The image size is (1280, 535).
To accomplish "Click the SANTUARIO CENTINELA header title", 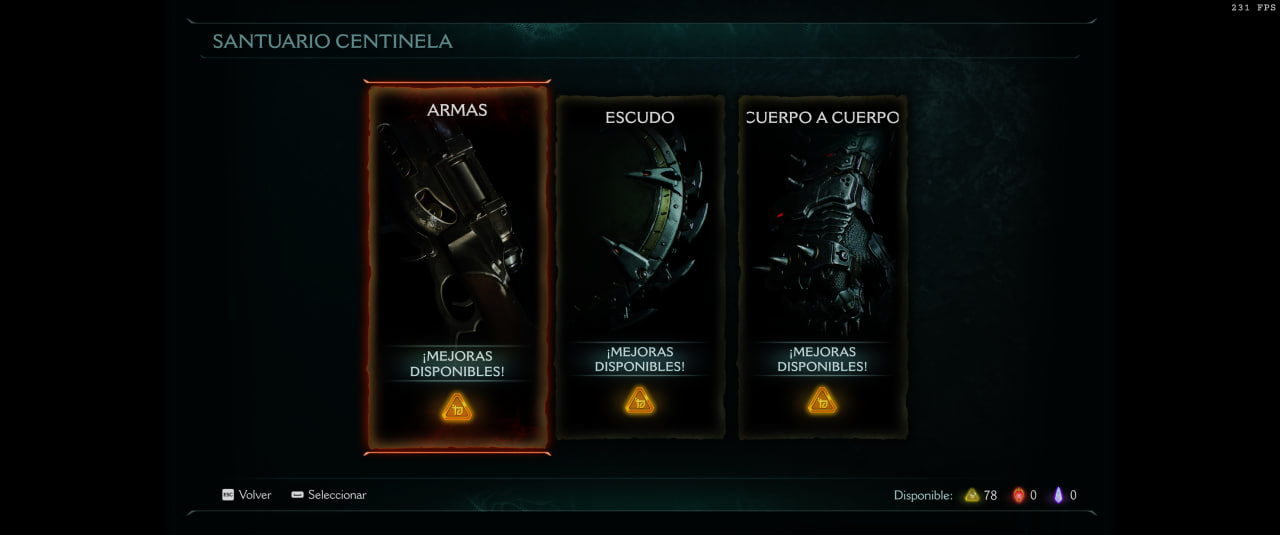I will (x=332, y=41).
